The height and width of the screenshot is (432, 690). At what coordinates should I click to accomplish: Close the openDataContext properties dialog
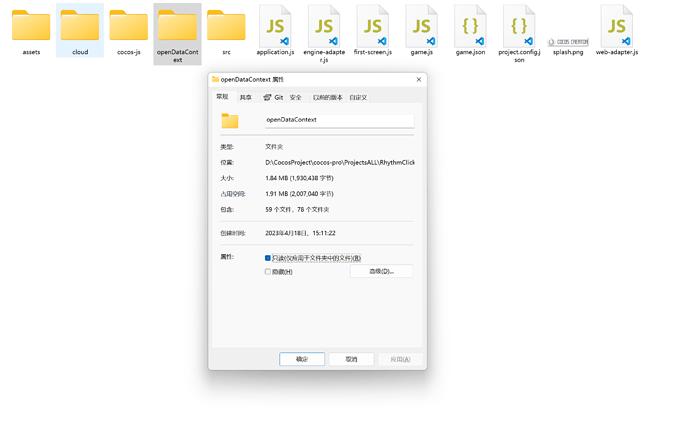(x=419, y=80)
